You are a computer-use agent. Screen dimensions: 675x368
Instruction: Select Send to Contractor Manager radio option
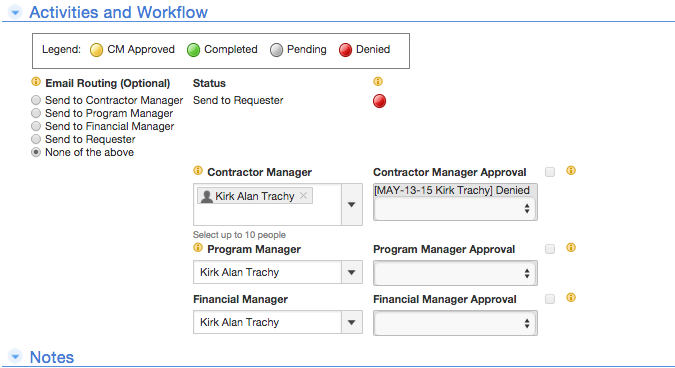(x=36, y=100)
